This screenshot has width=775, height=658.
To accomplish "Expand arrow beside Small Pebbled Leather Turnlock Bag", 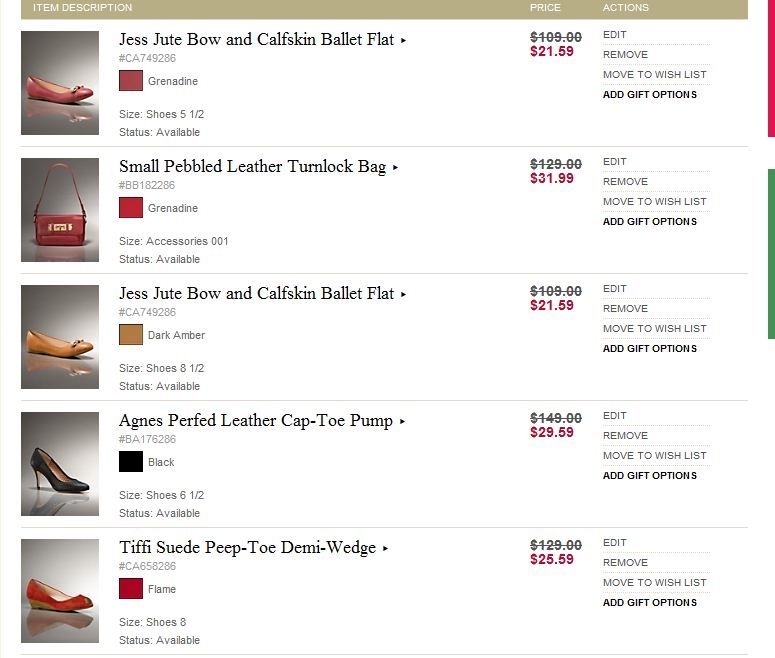I will click(x=396, y=168).
